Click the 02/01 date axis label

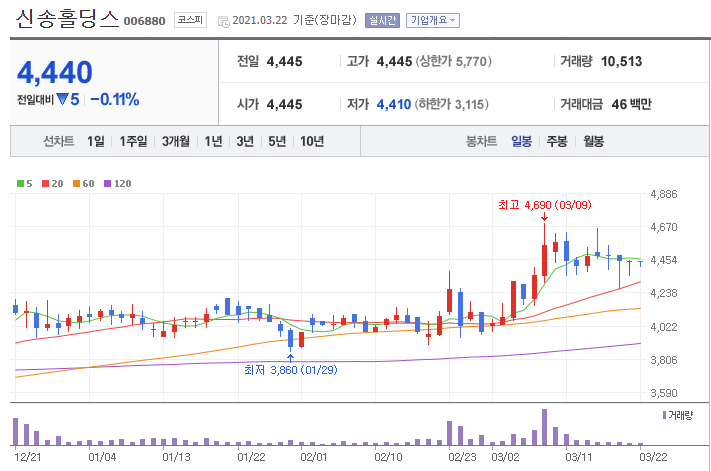pyautogui.click(x=314, y=457)
